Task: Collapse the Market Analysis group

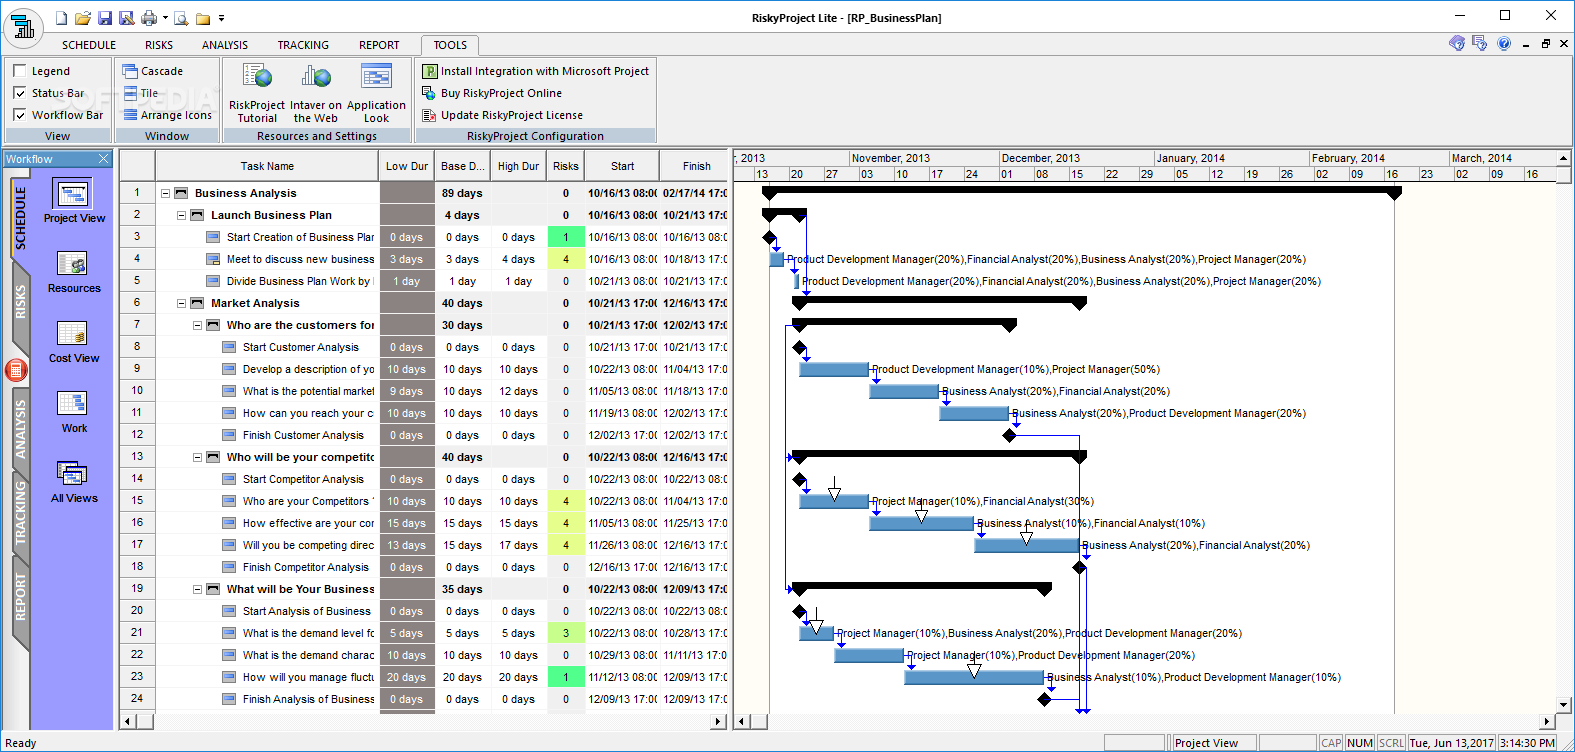Action: [x=182, y=303]
